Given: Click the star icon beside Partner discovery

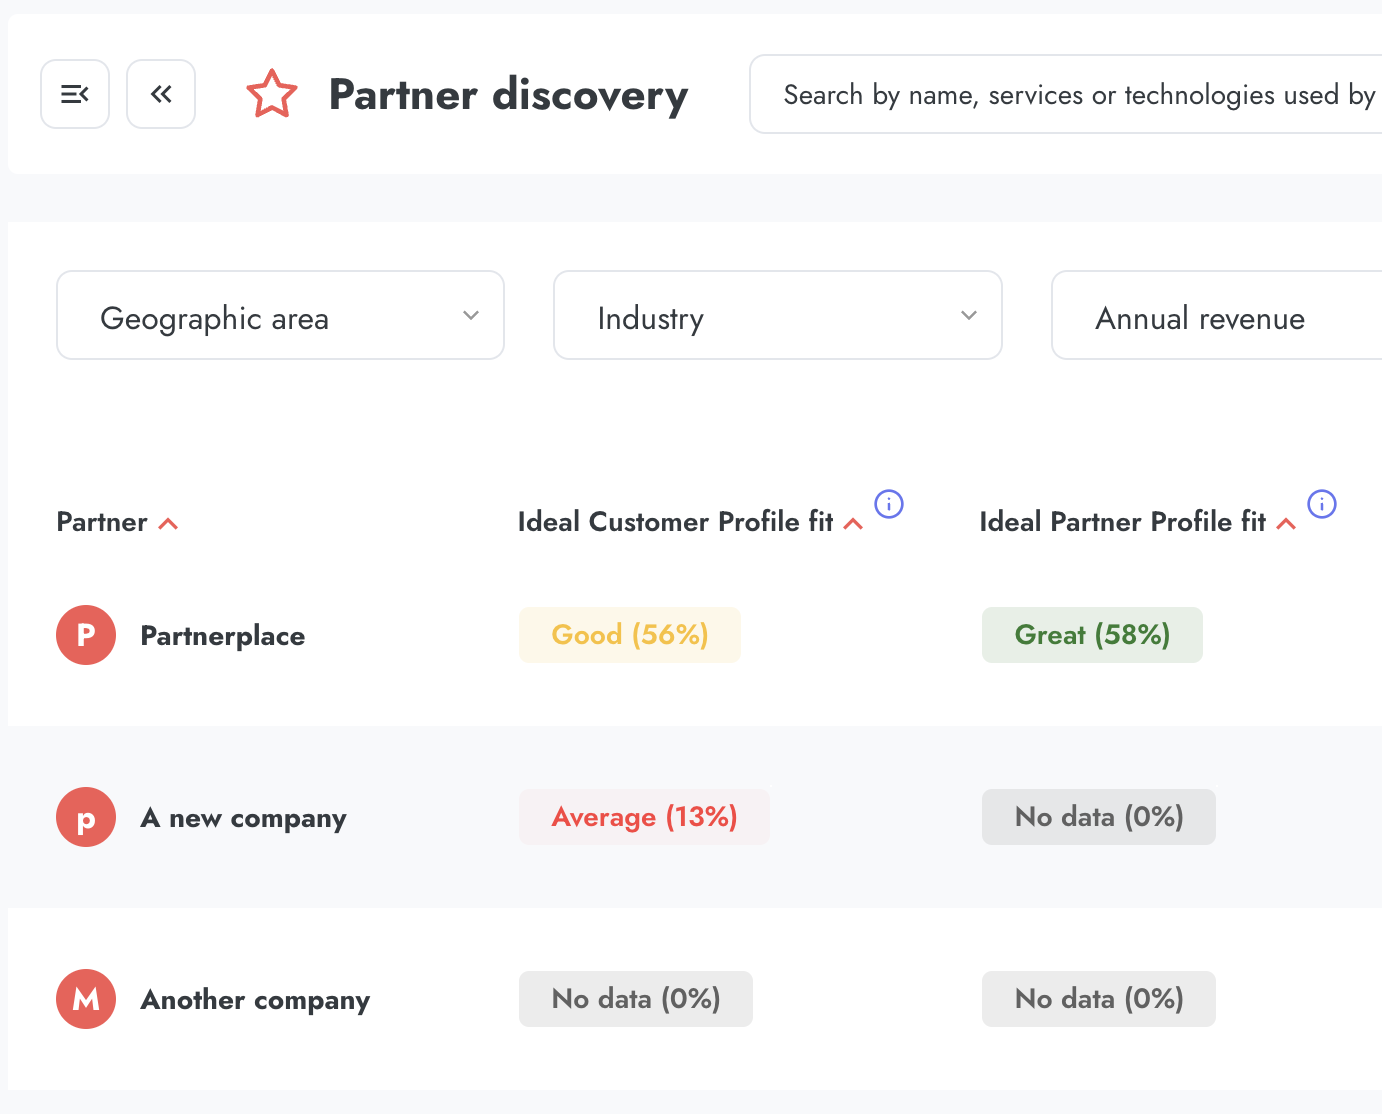Looking at the screenshot, I should coord(272,93).
